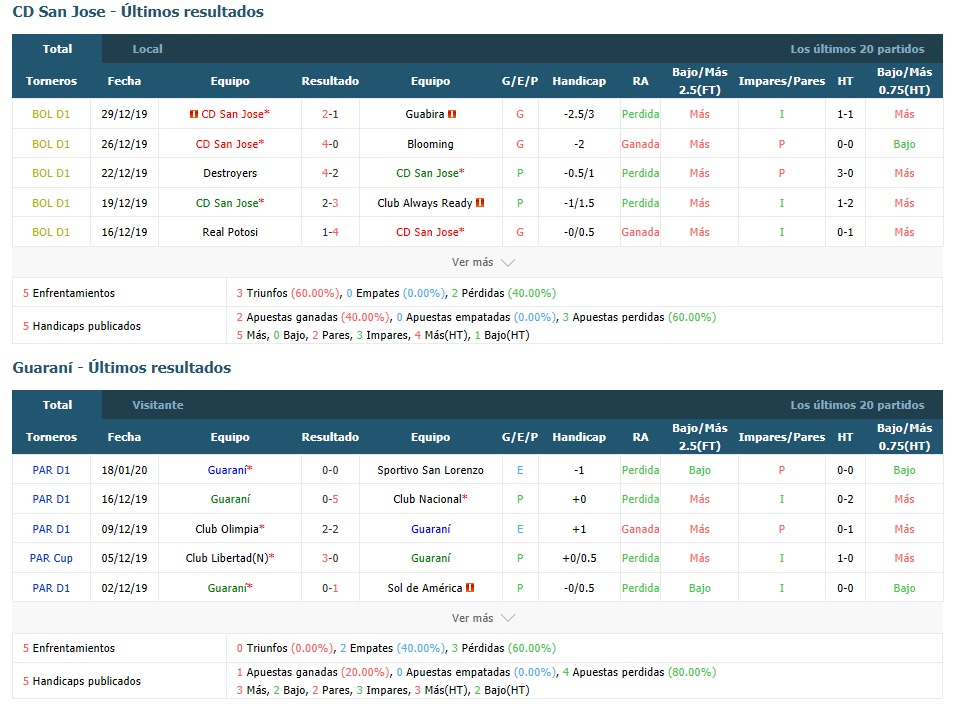Click the -0.5/1 handicap value

[578, 173]
